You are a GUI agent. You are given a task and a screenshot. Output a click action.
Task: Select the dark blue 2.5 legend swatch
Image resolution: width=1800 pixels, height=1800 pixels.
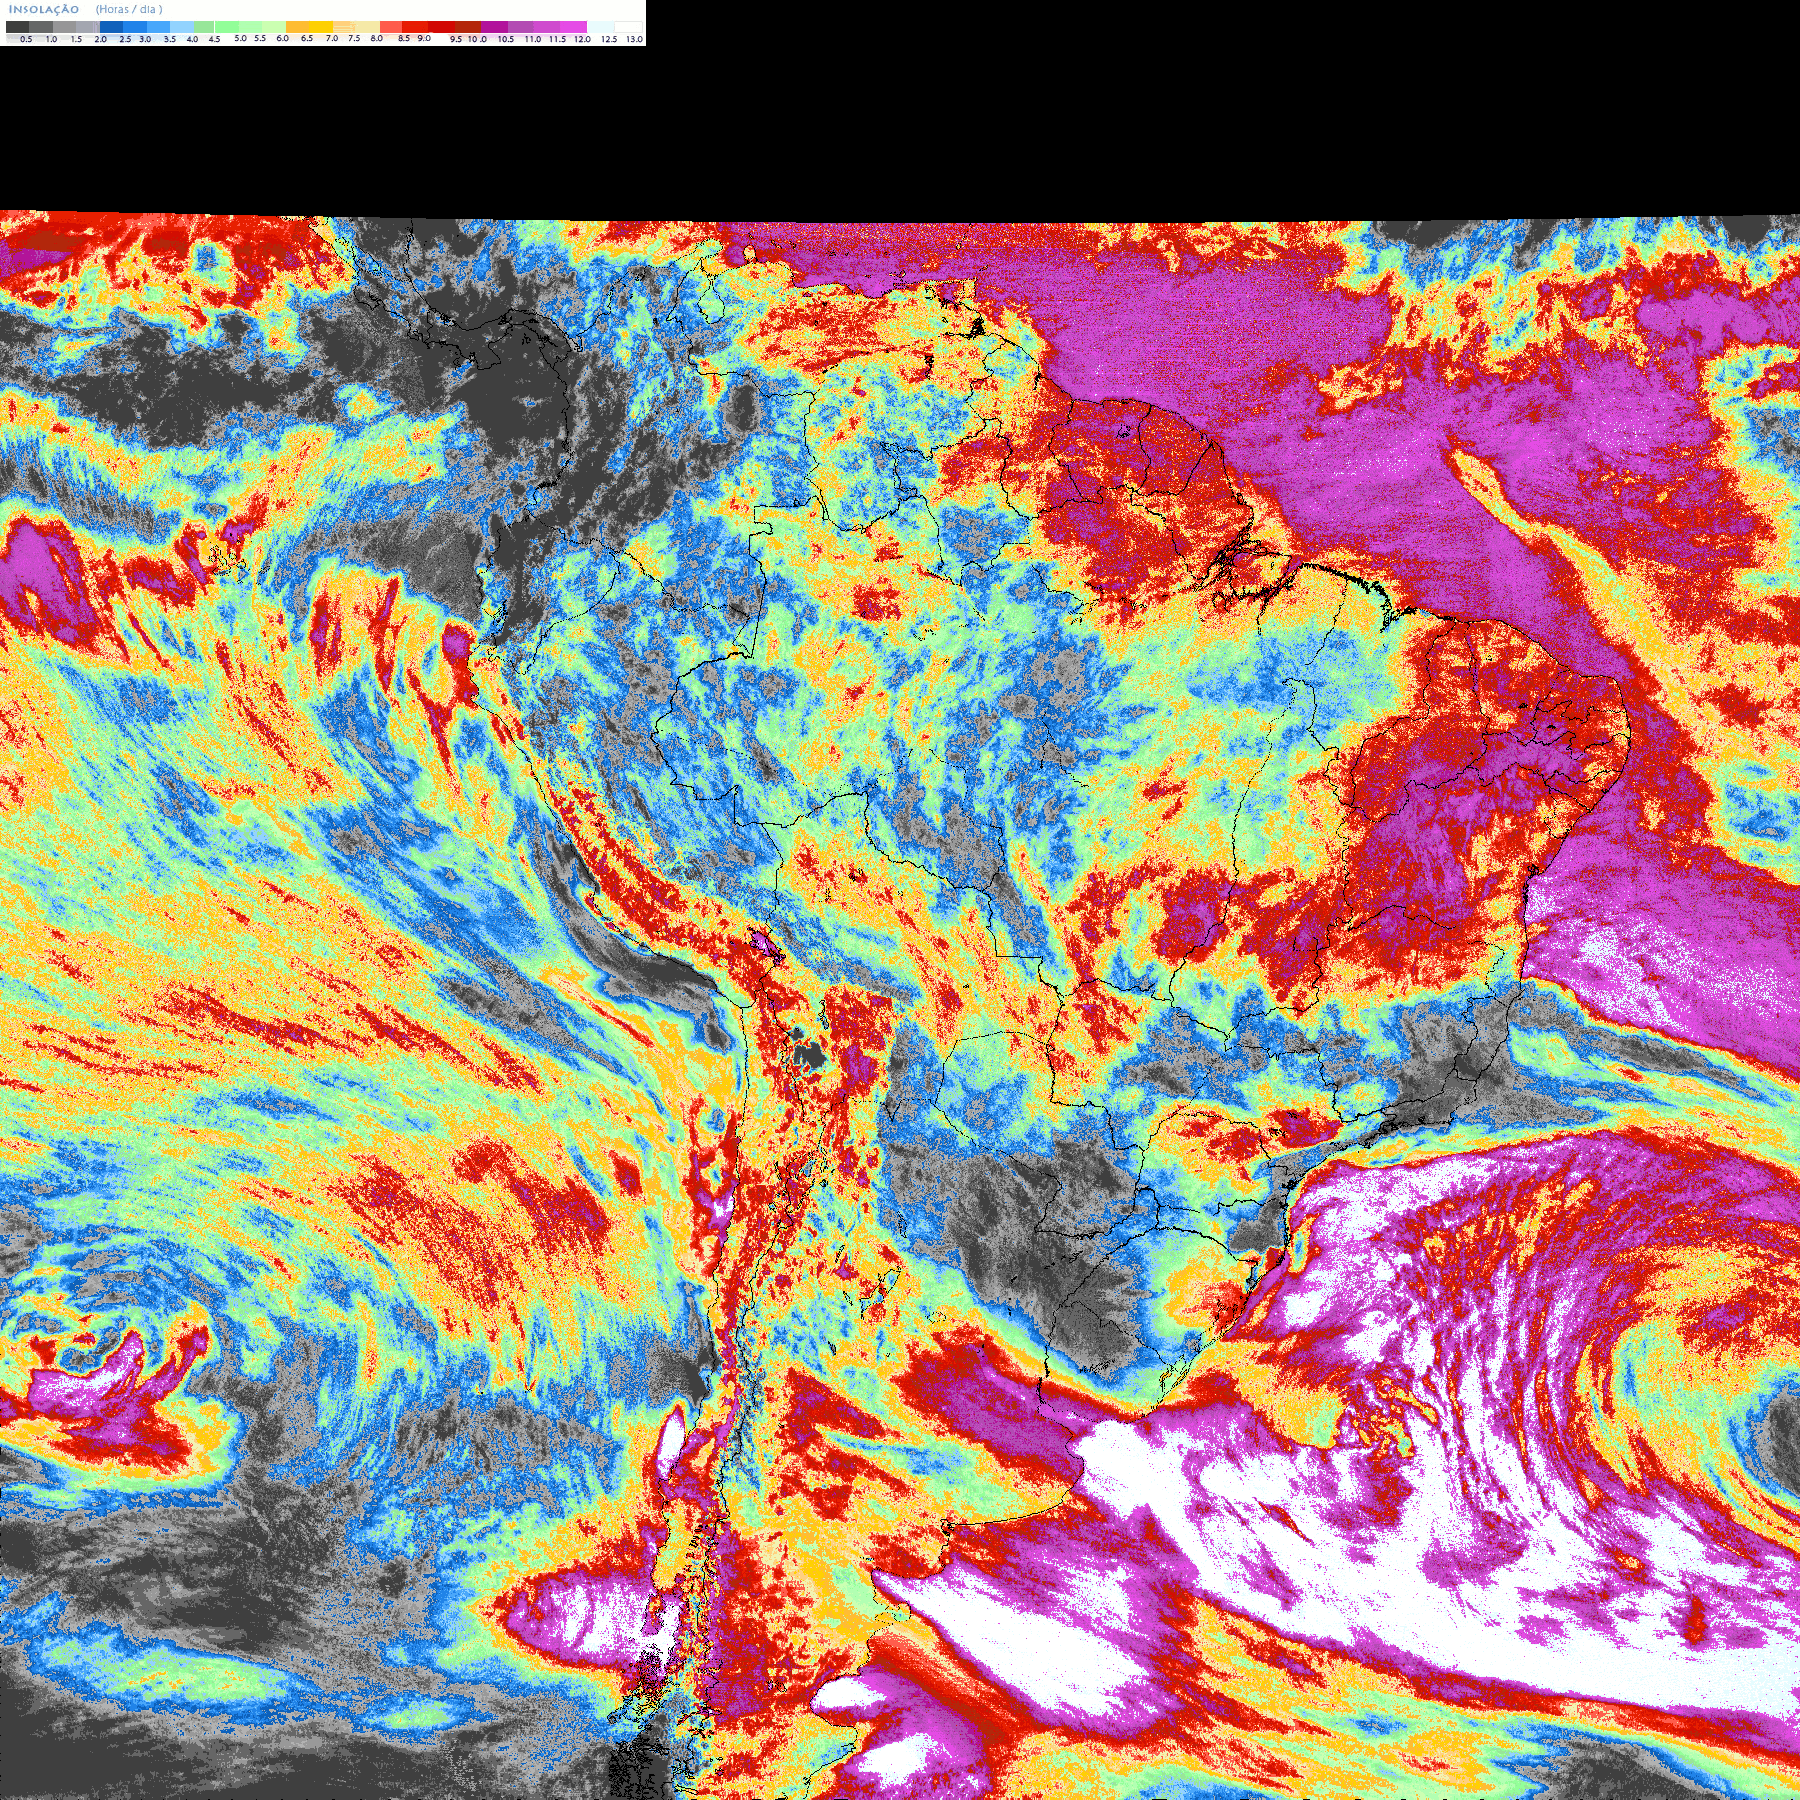point(111,27)
